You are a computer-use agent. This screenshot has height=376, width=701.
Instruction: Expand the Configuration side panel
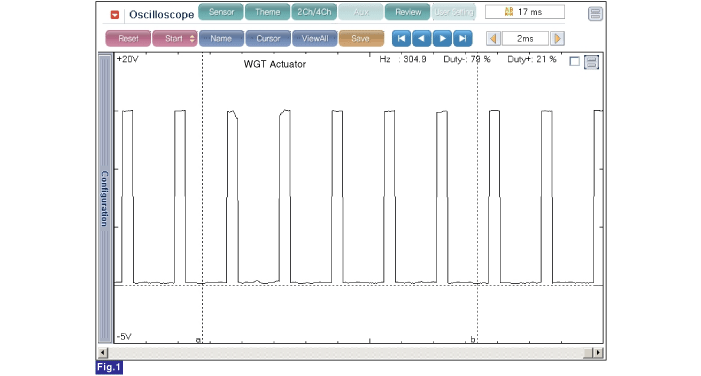pos(105,198)
